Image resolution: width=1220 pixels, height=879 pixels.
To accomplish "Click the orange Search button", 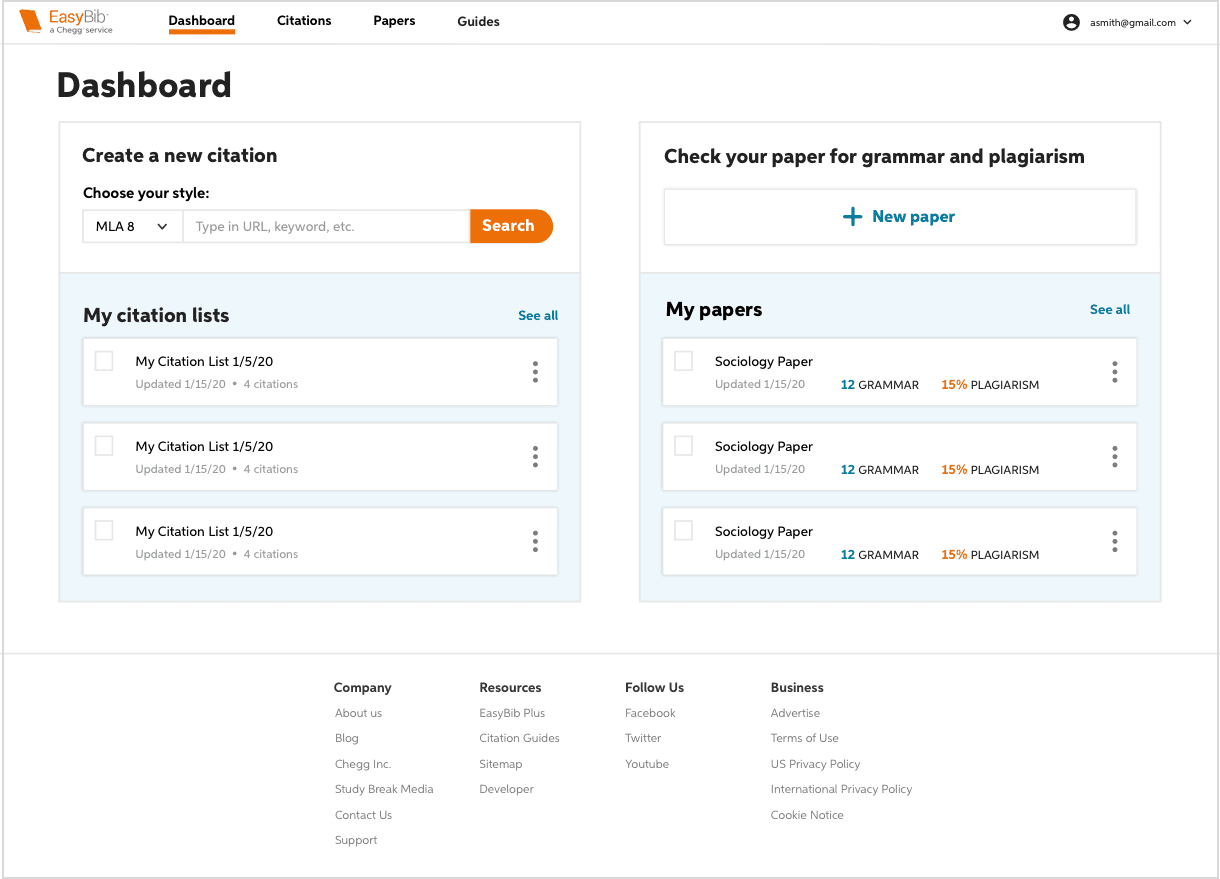I will point(511,226).
